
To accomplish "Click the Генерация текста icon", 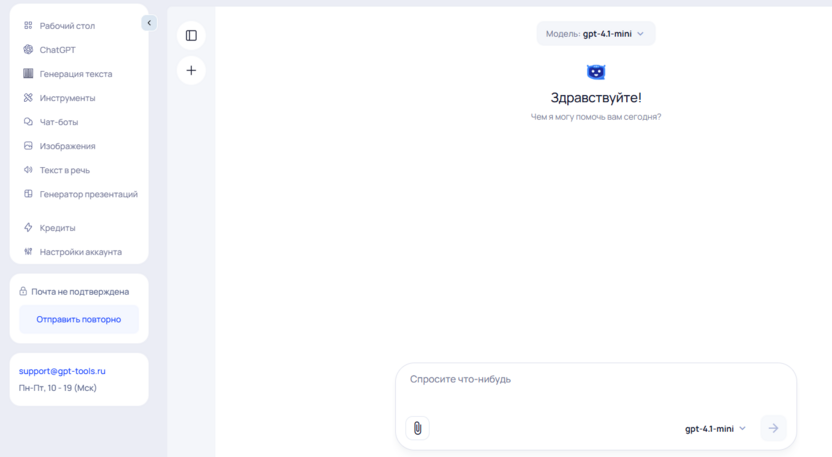I will [x=28, y=73].
